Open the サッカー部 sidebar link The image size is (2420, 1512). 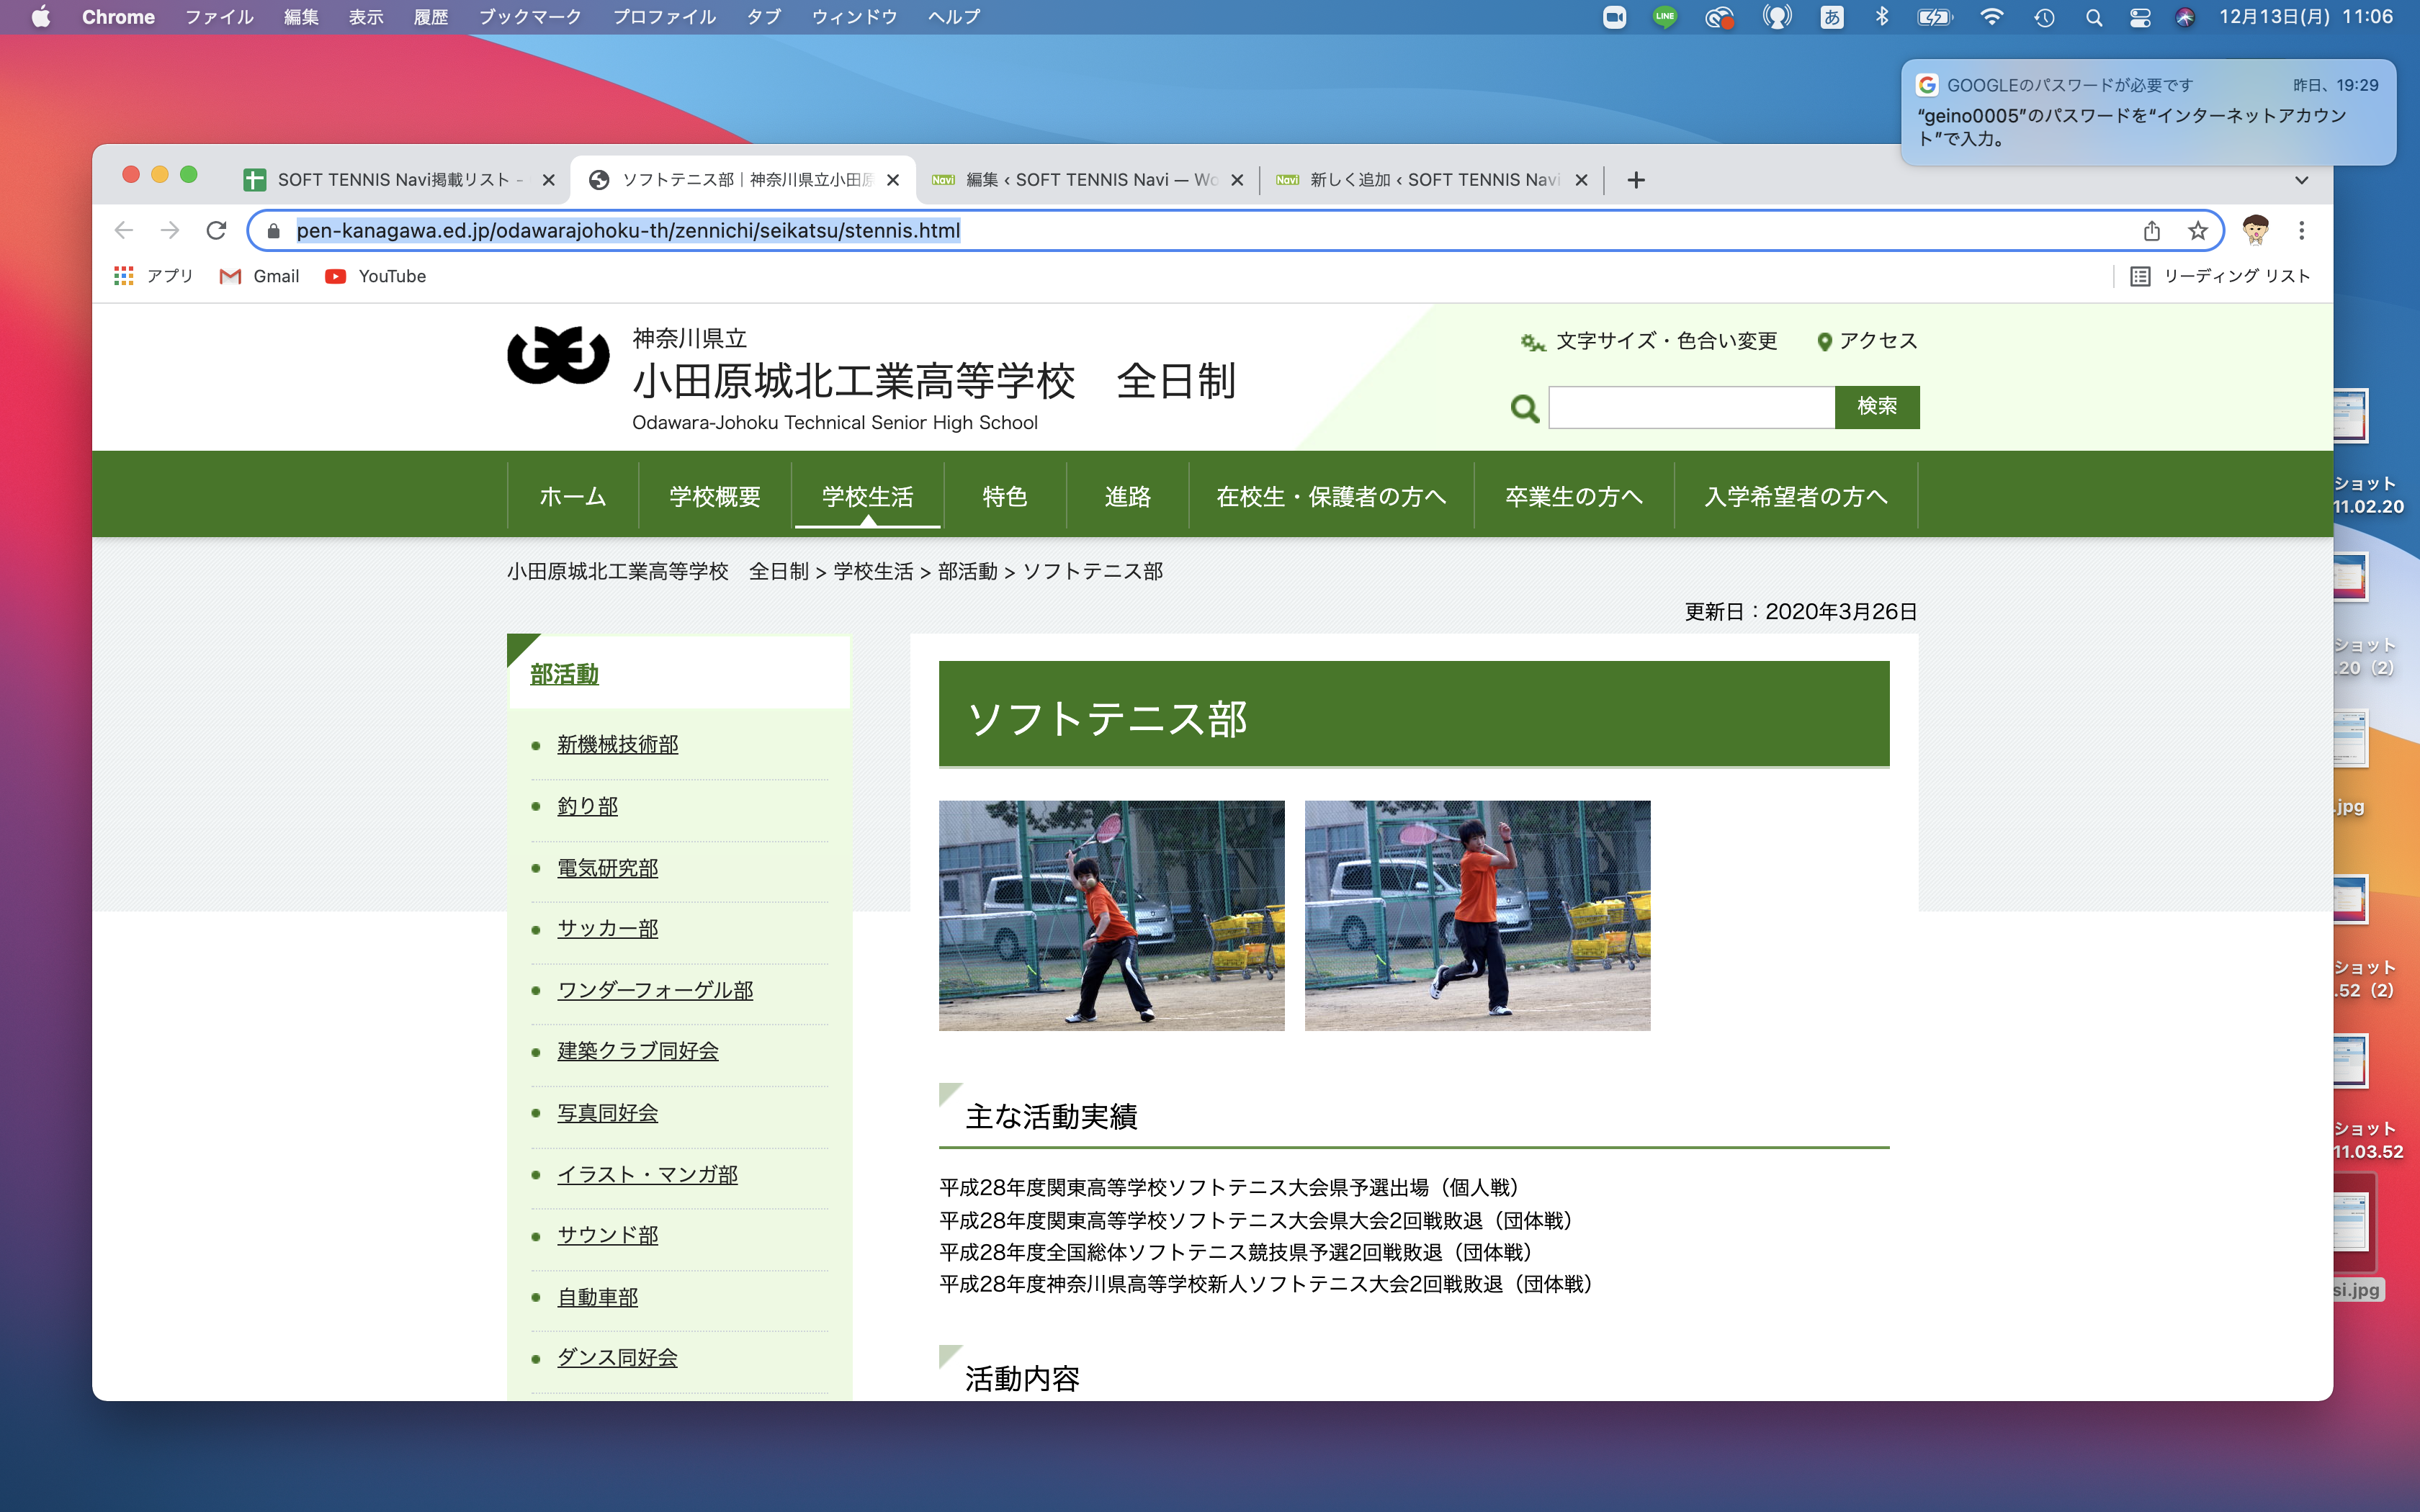(x=607, y=929)
